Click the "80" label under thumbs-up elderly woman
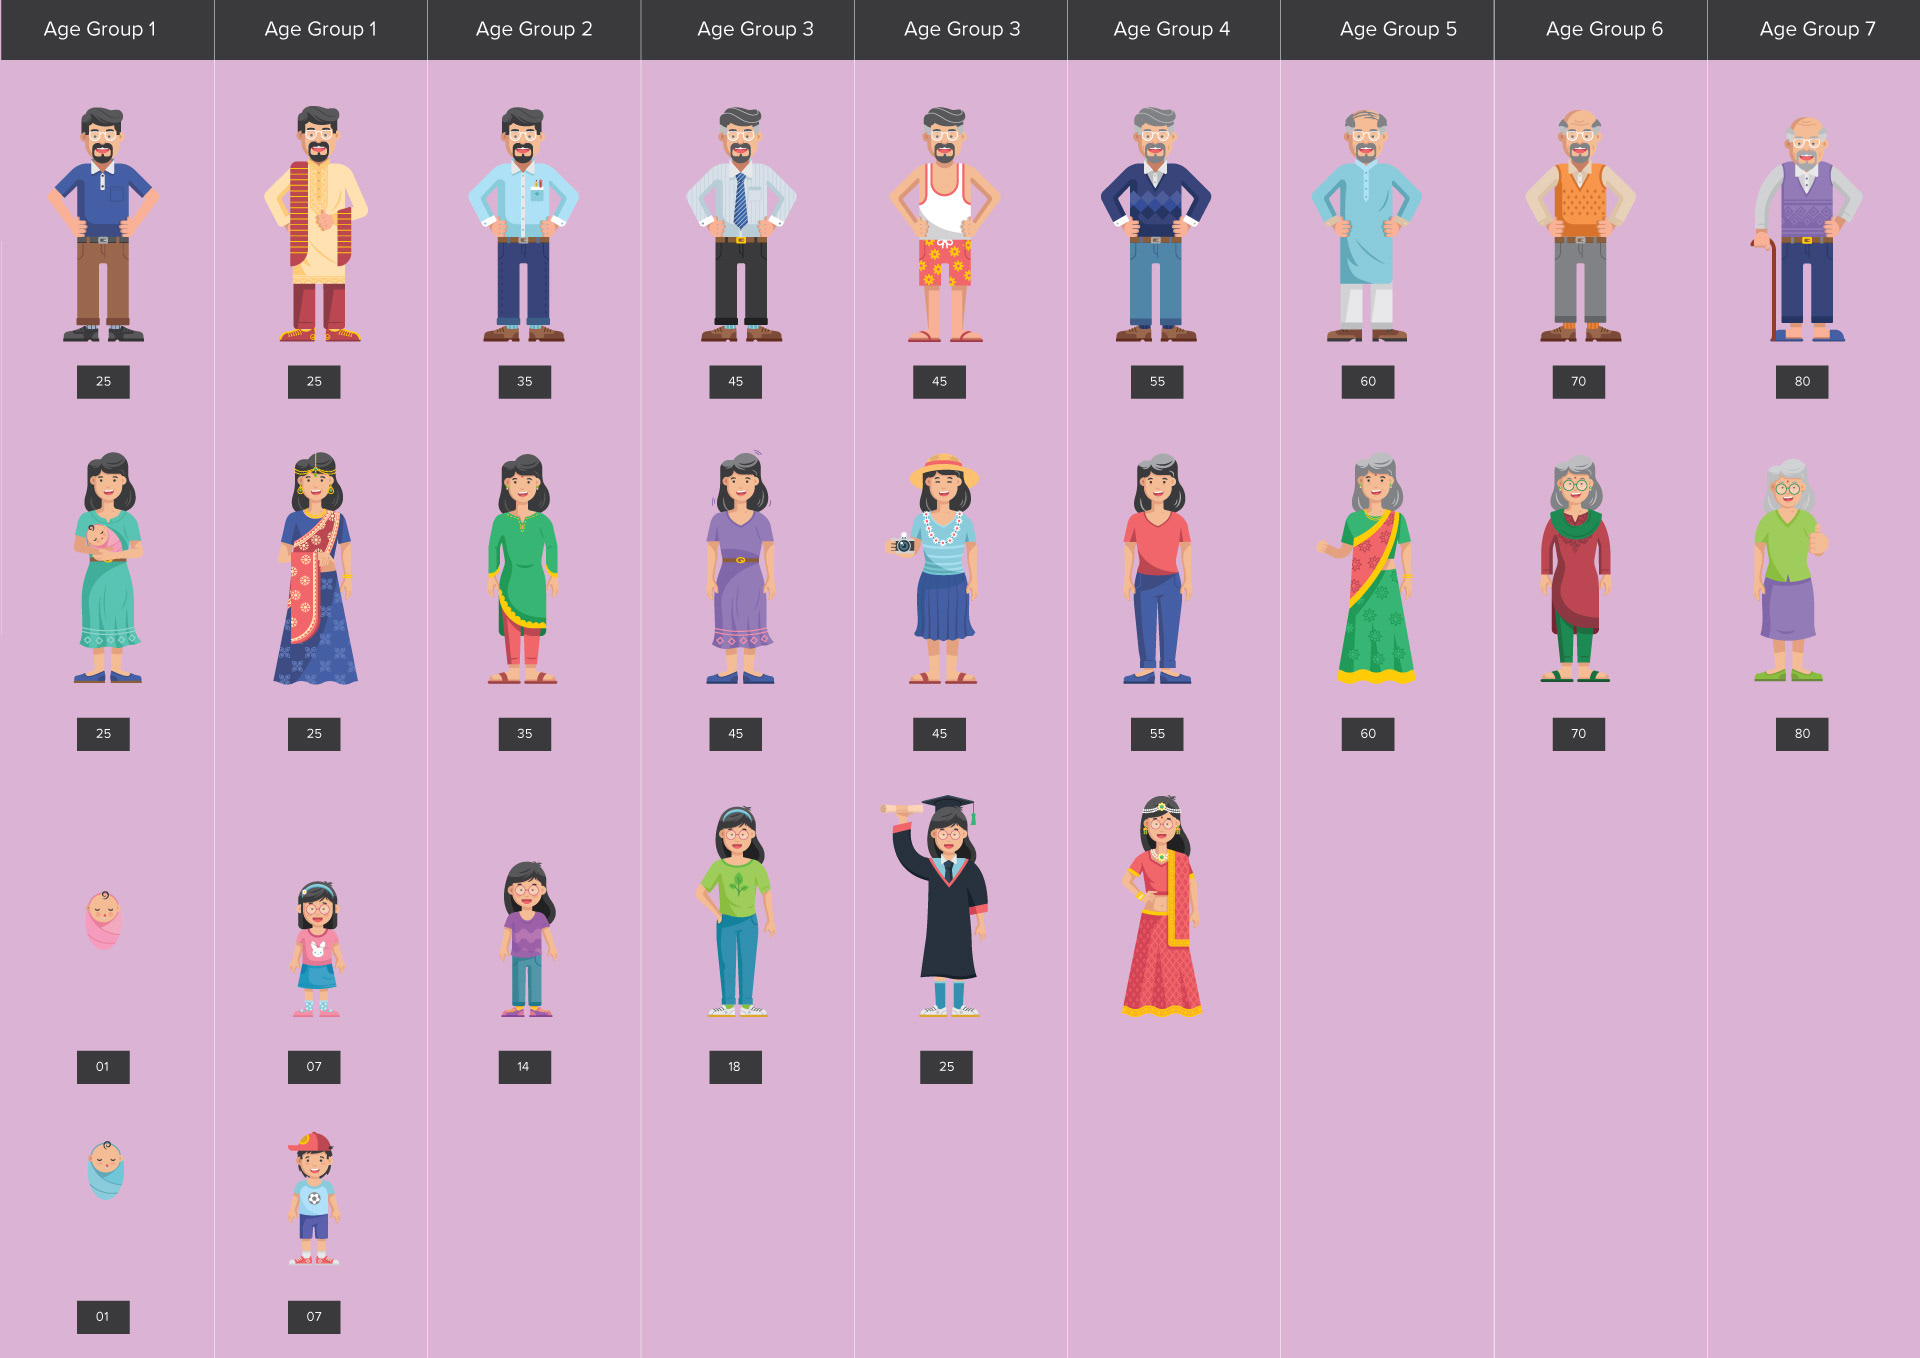This screenshot has height=1358, width=1920. pyautogui.click(x=1802, y=734)
